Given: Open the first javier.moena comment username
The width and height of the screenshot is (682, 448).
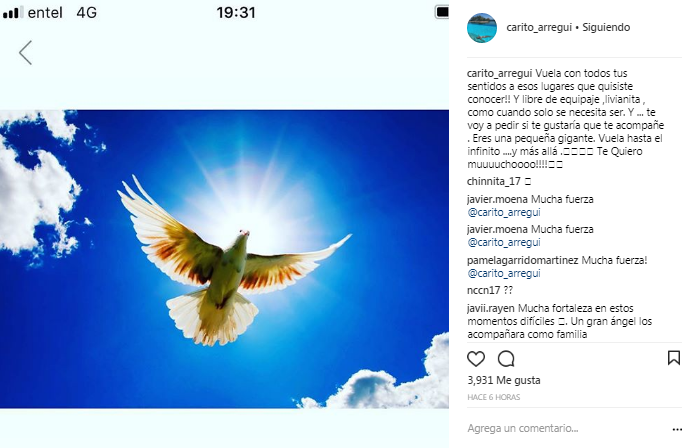Looking at the screenshot, I should pyautogui.click(x=498, y=199).
